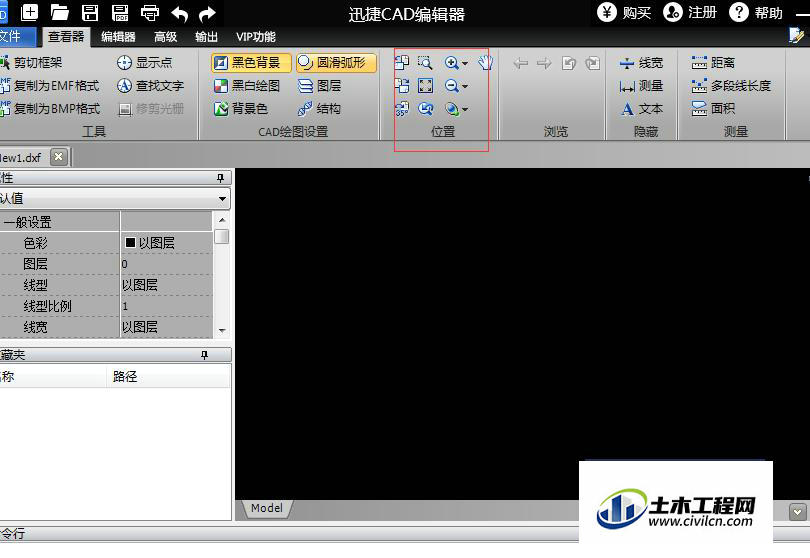Save the drawing with the floppy icon

[x=90, y=12]
